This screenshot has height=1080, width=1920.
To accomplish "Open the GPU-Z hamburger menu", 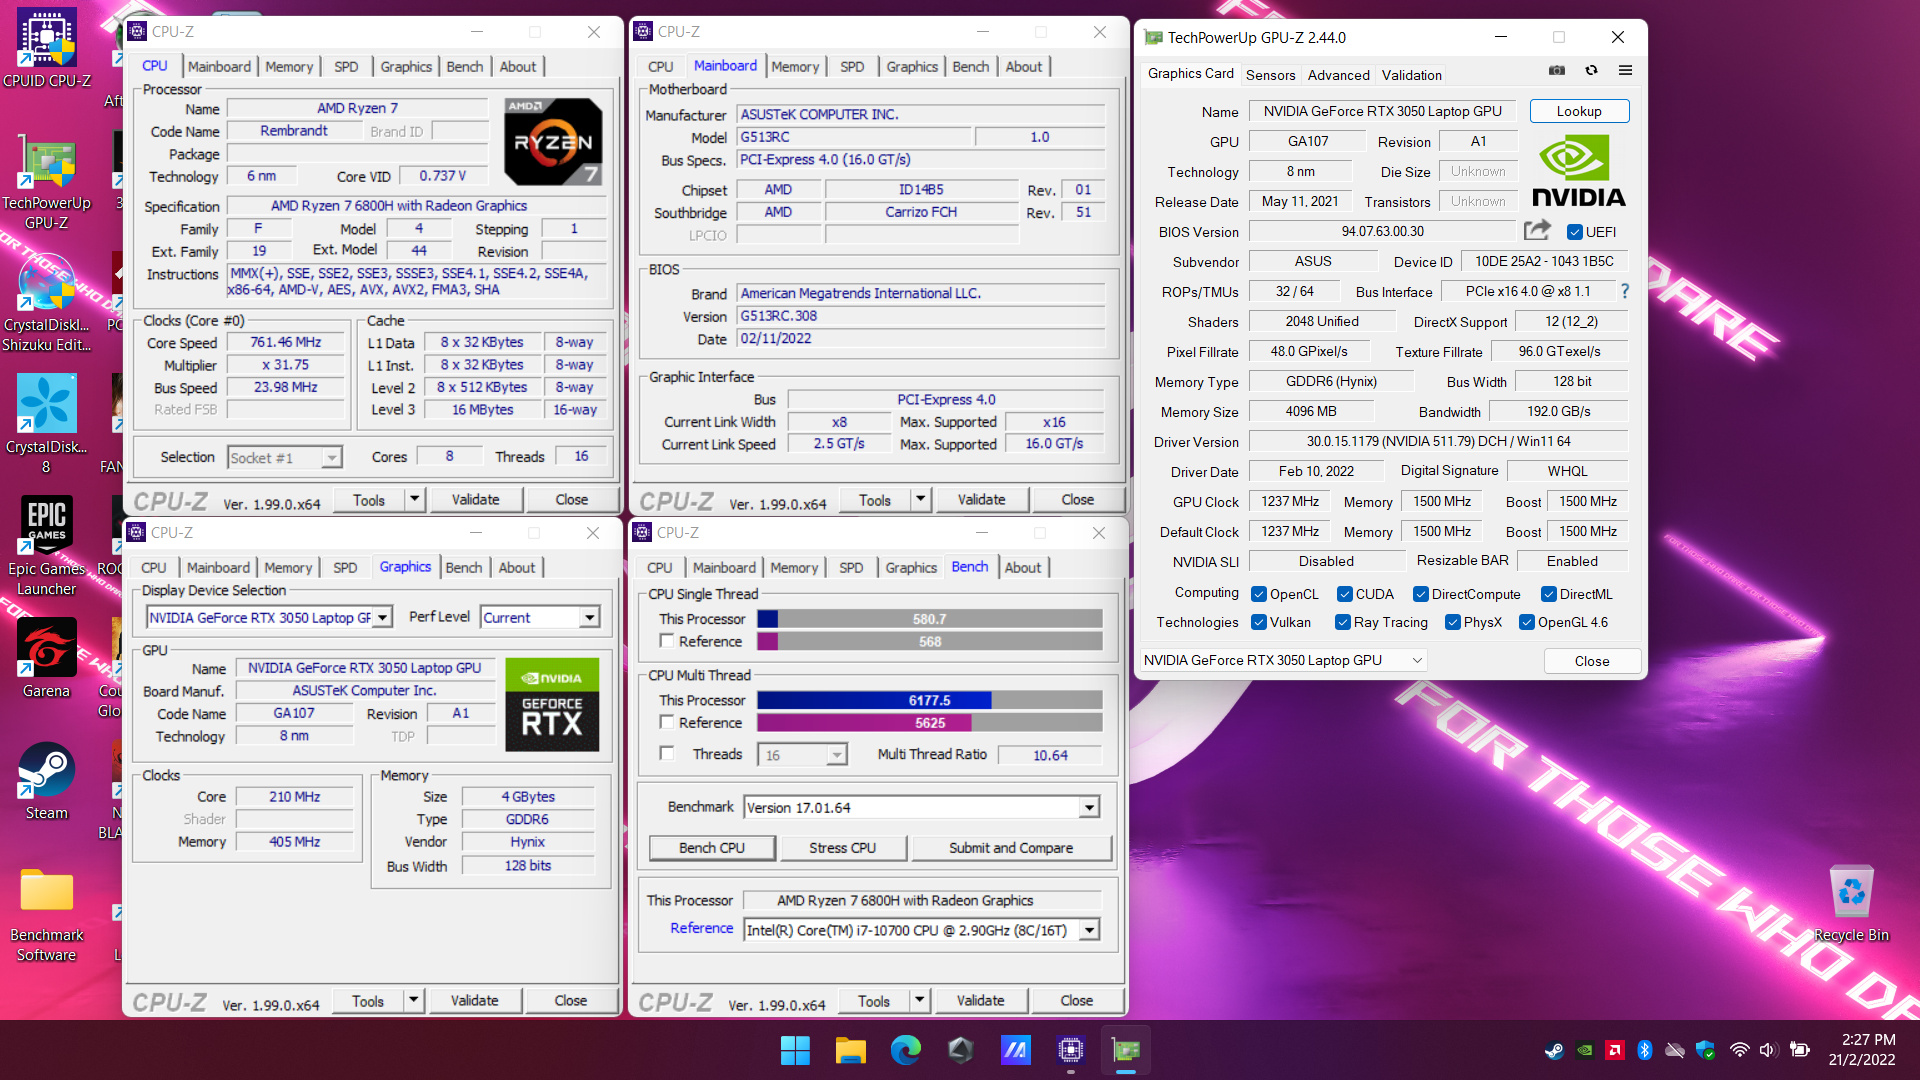I will pyautogui.click(x=1626, y=71).
